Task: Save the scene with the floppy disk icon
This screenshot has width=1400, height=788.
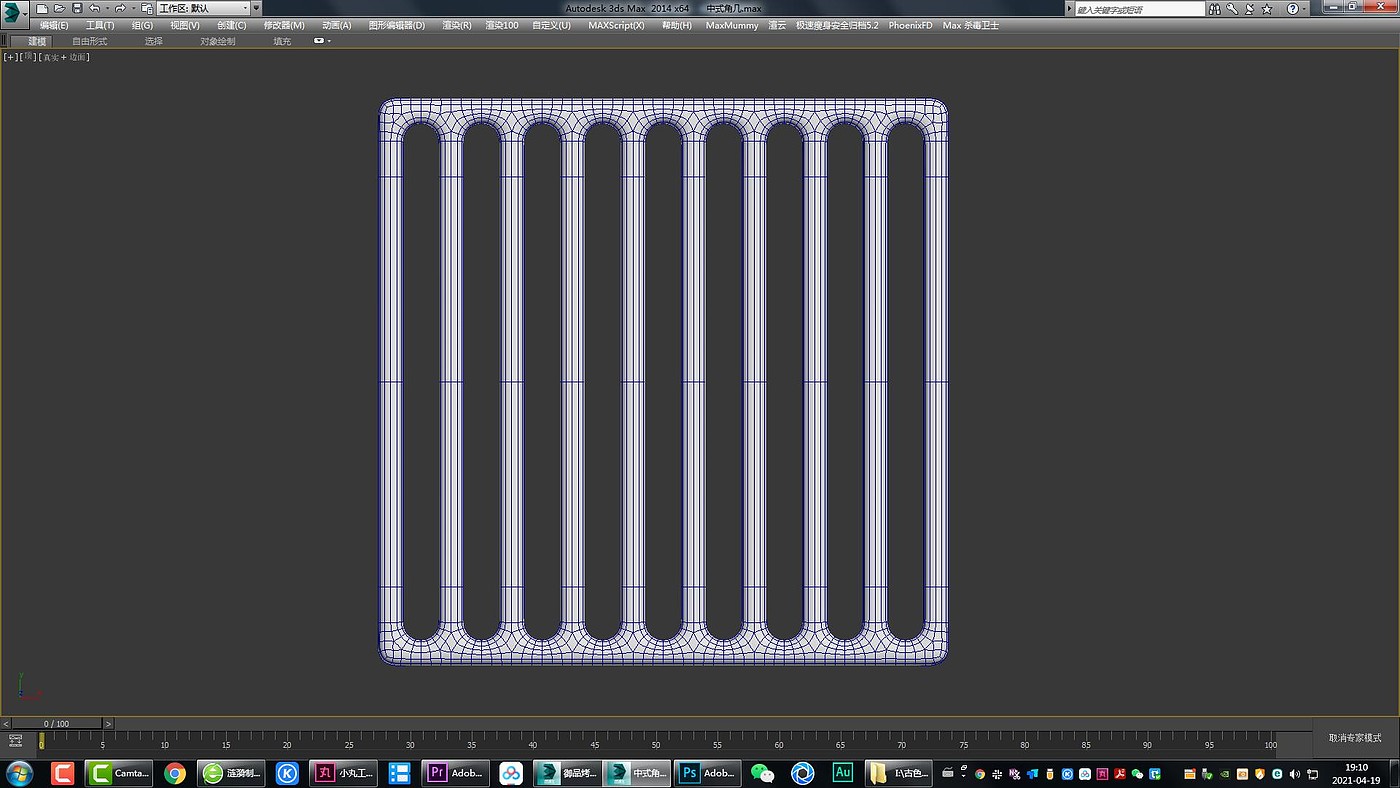Action: 77,8
